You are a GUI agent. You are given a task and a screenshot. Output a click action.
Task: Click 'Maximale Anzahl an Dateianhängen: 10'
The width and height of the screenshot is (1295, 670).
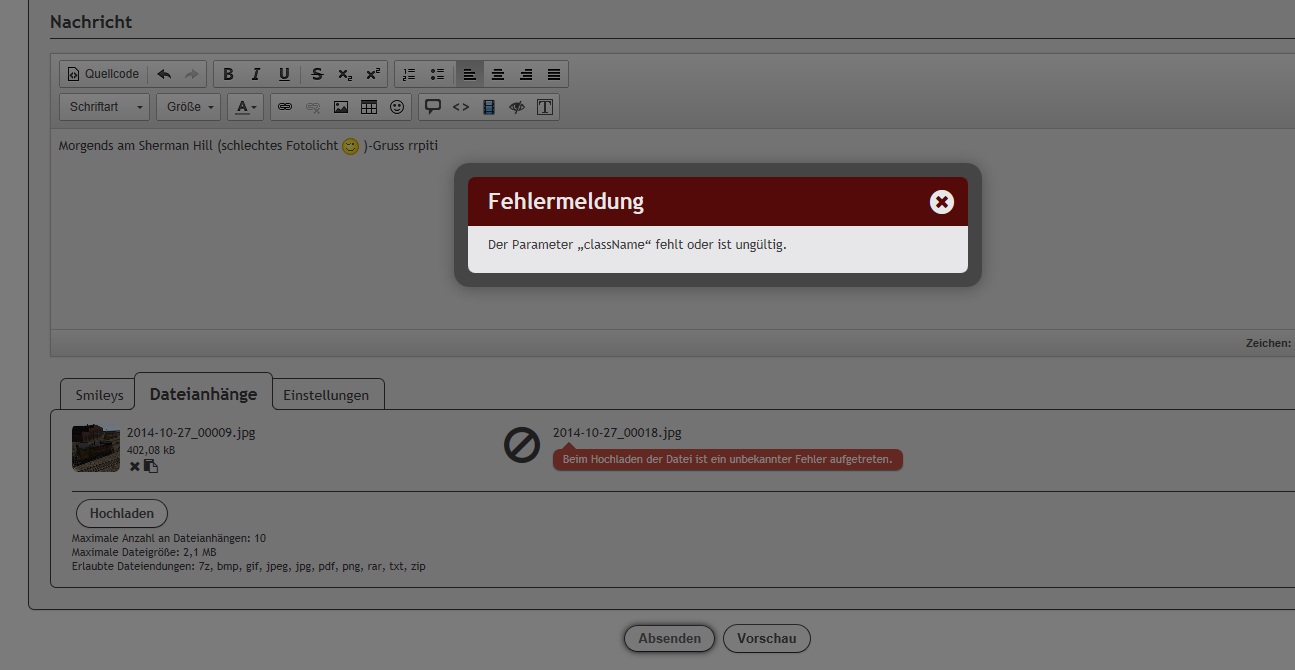click(x=169, y=538)
